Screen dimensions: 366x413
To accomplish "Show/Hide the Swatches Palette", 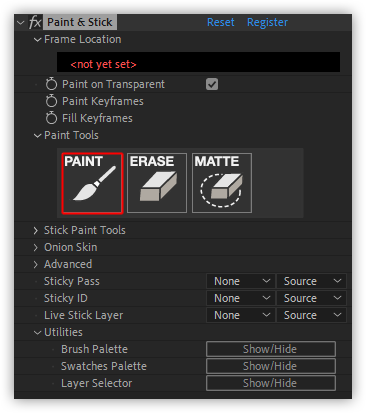I will (x=271, y=366).
